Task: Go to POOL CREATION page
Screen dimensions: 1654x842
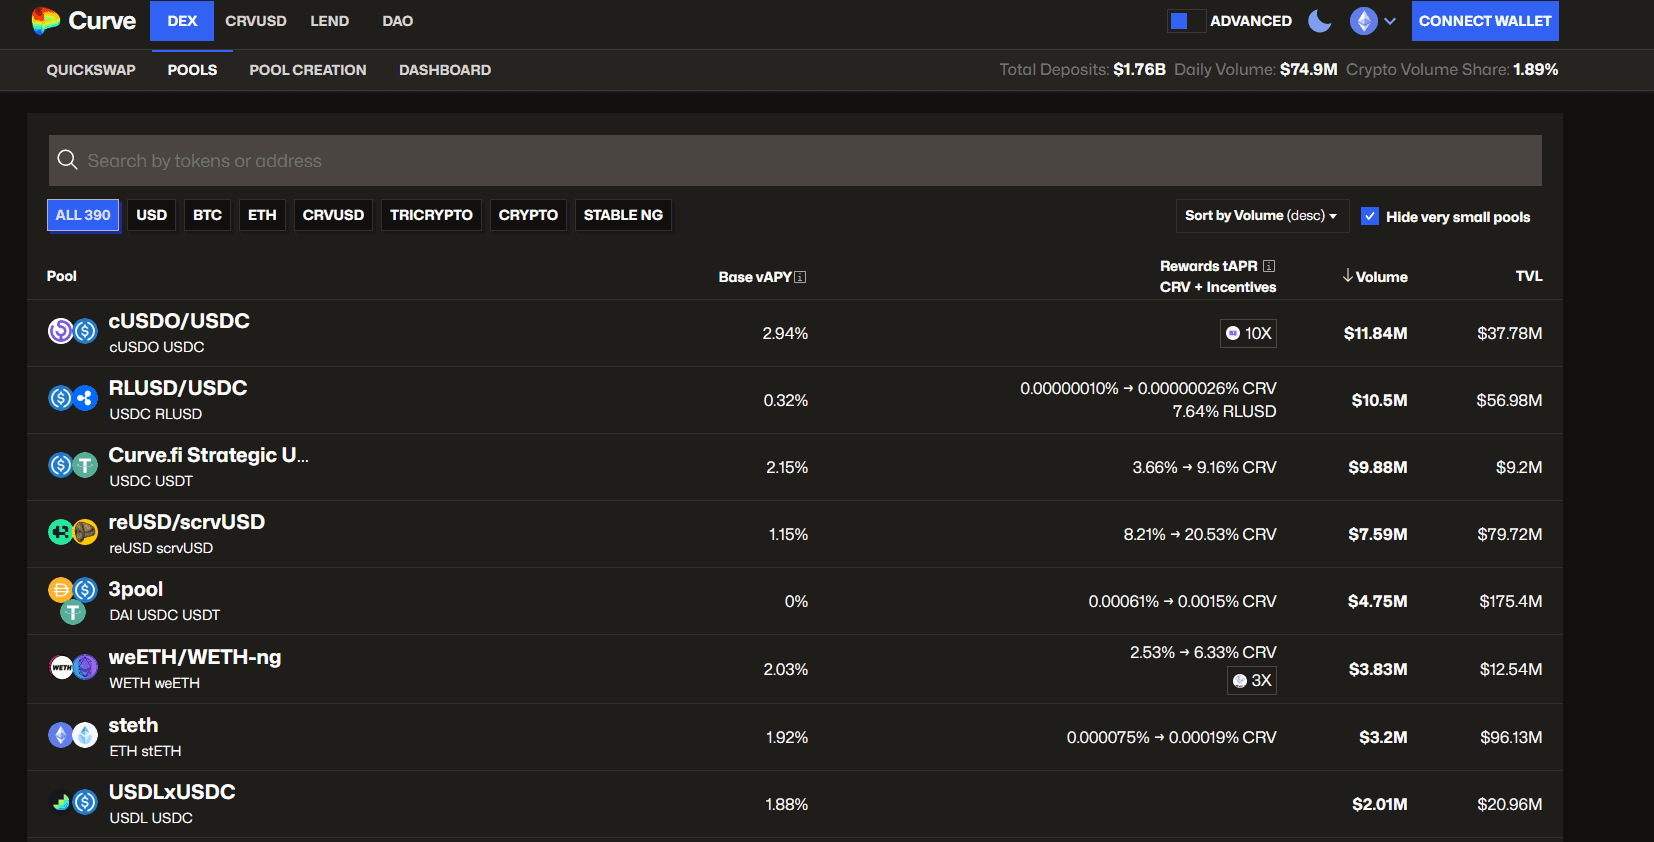Action: tap(308, 70)
